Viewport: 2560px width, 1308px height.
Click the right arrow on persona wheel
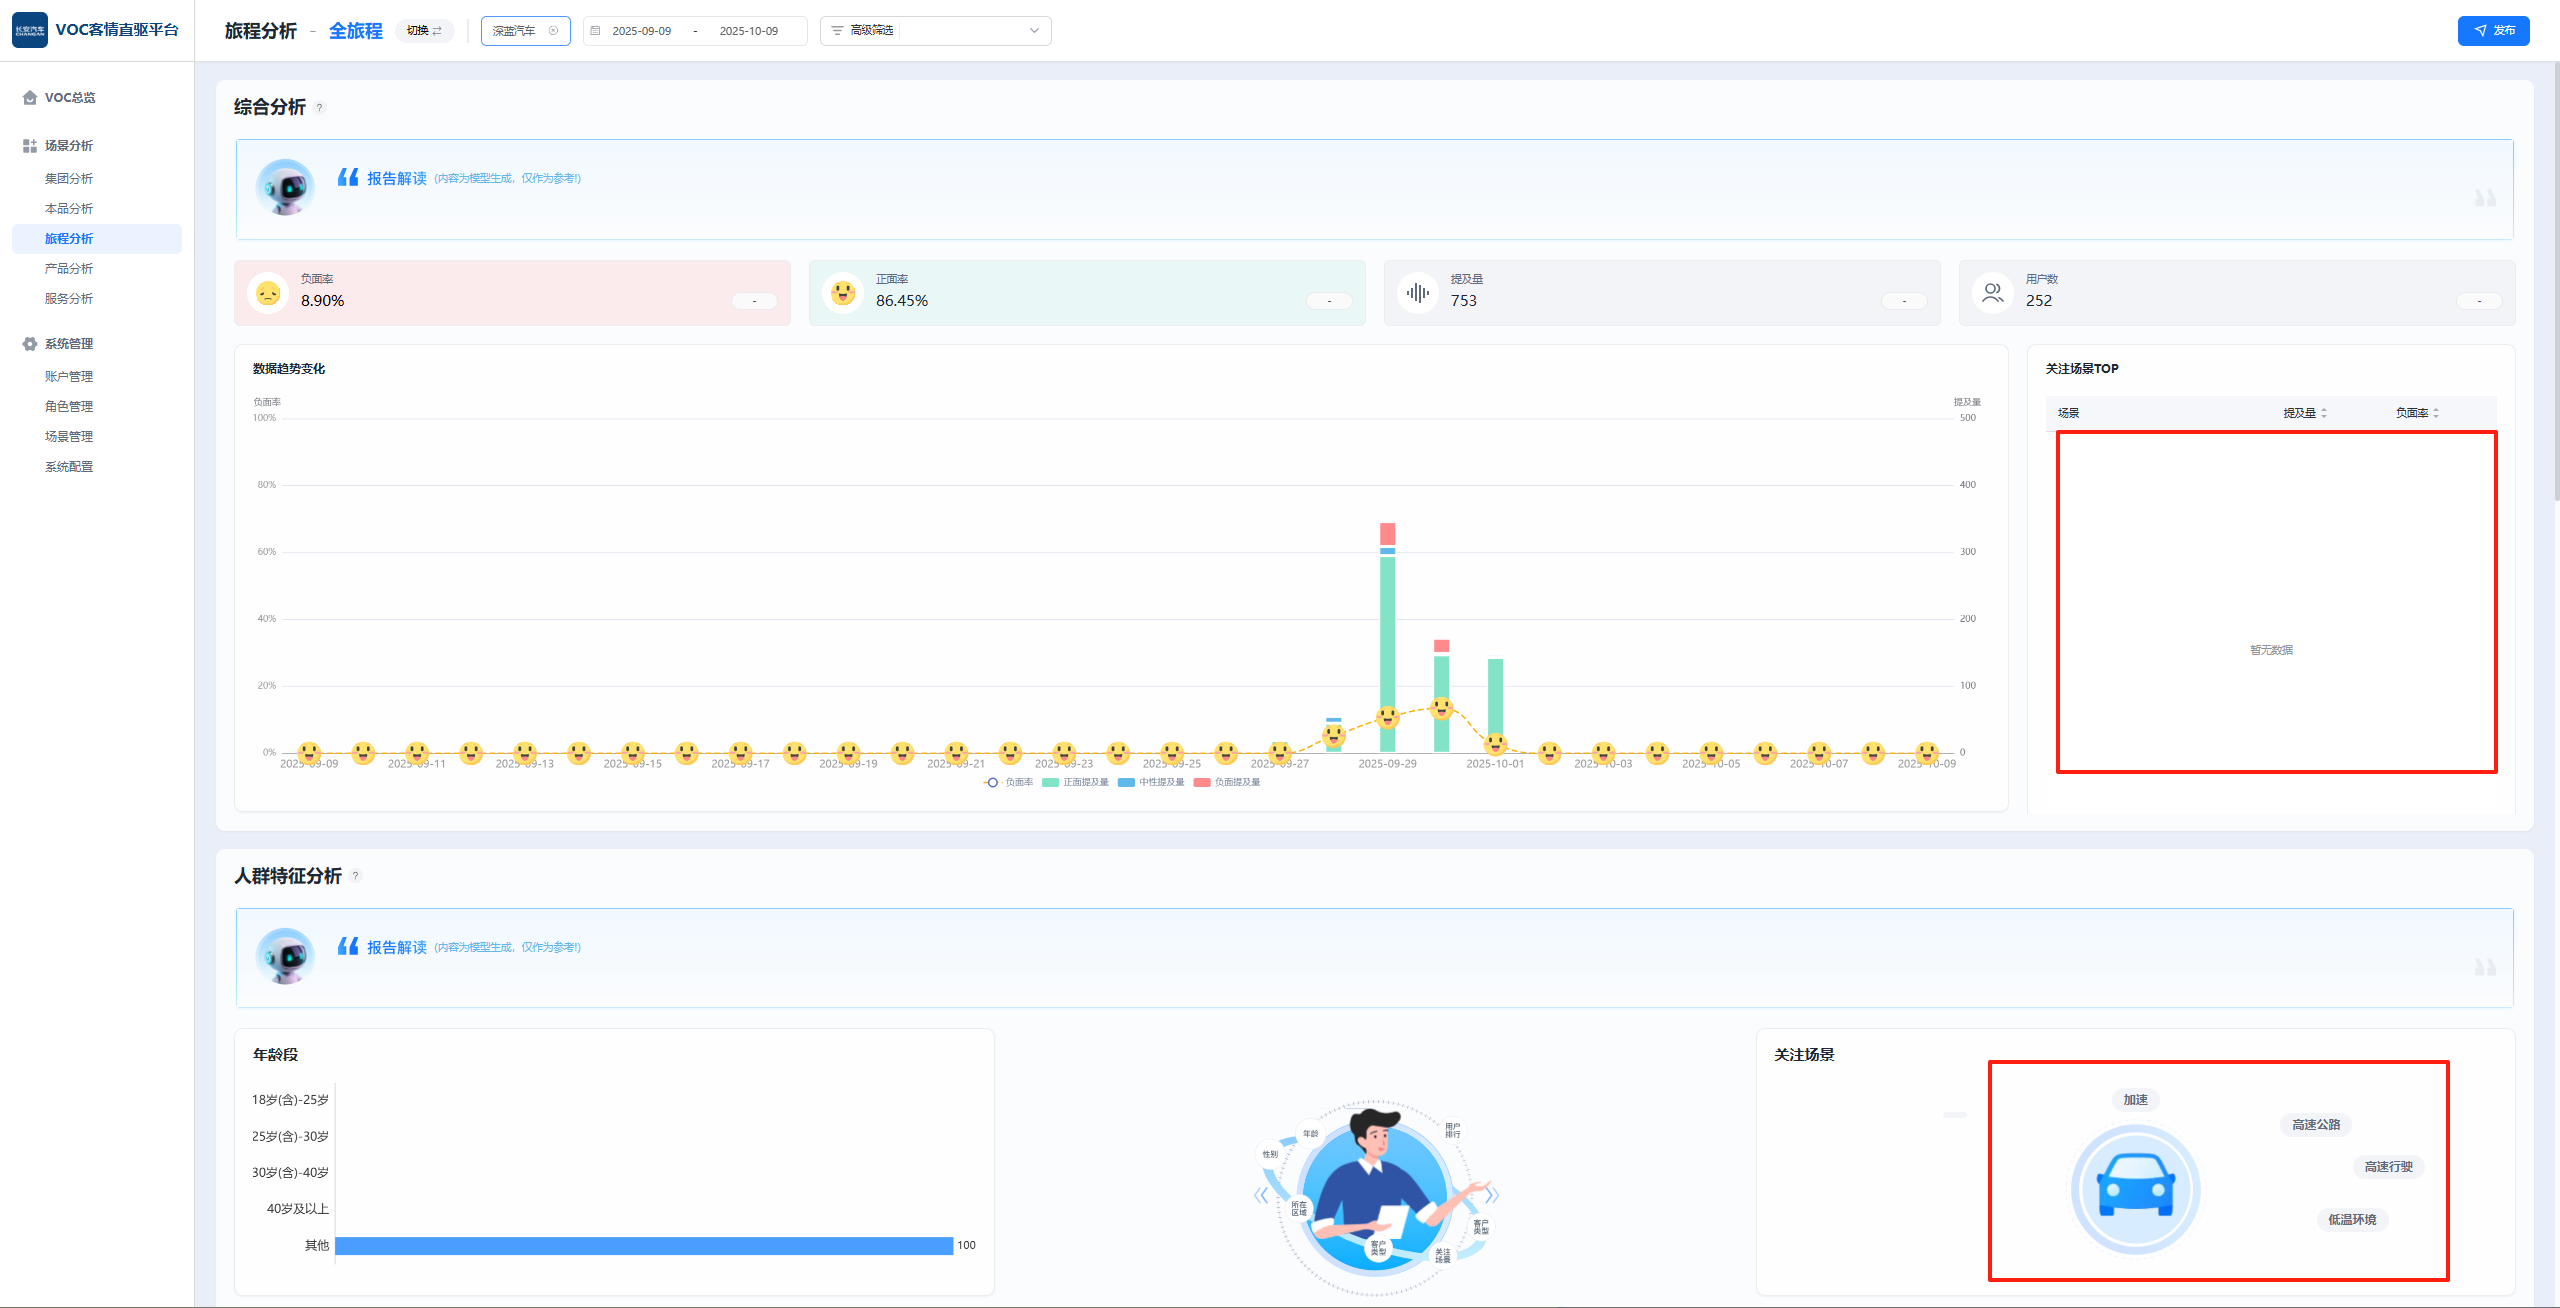[x=1491, y=1195]
